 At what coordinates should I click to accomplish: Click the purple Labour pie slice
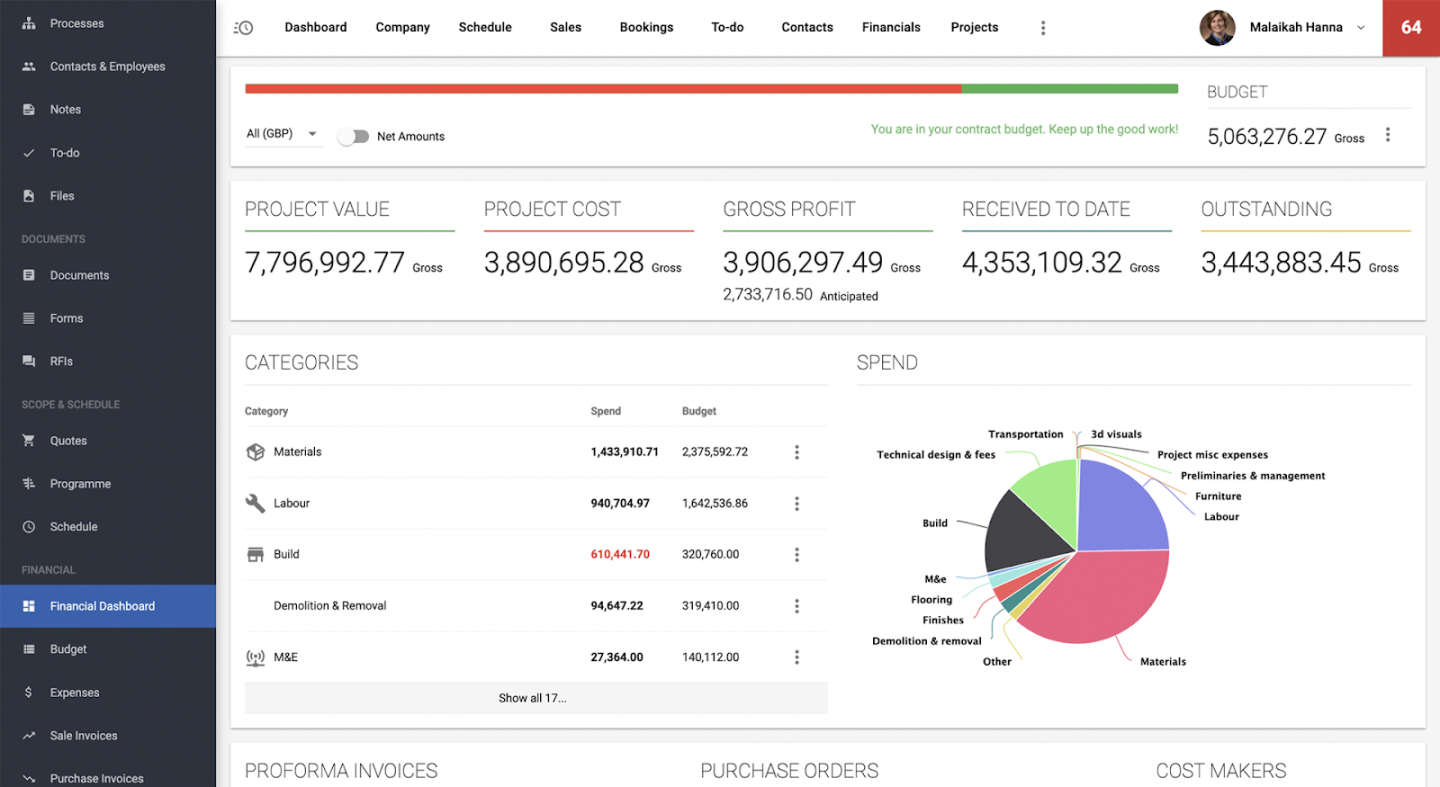[x=1120, y=505]
